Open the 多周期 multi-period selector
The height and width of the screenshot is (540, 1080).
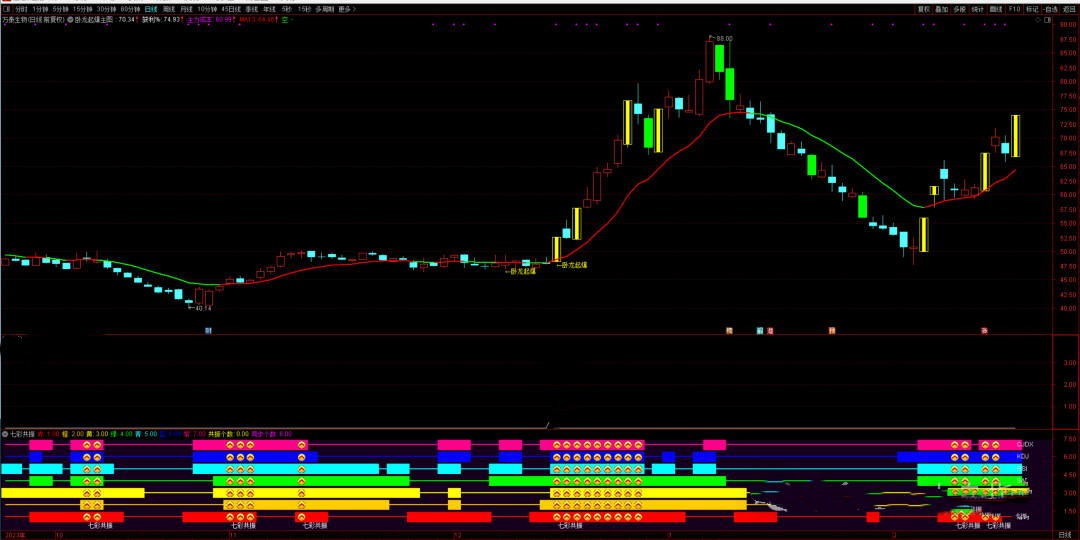tap(324, 9)
